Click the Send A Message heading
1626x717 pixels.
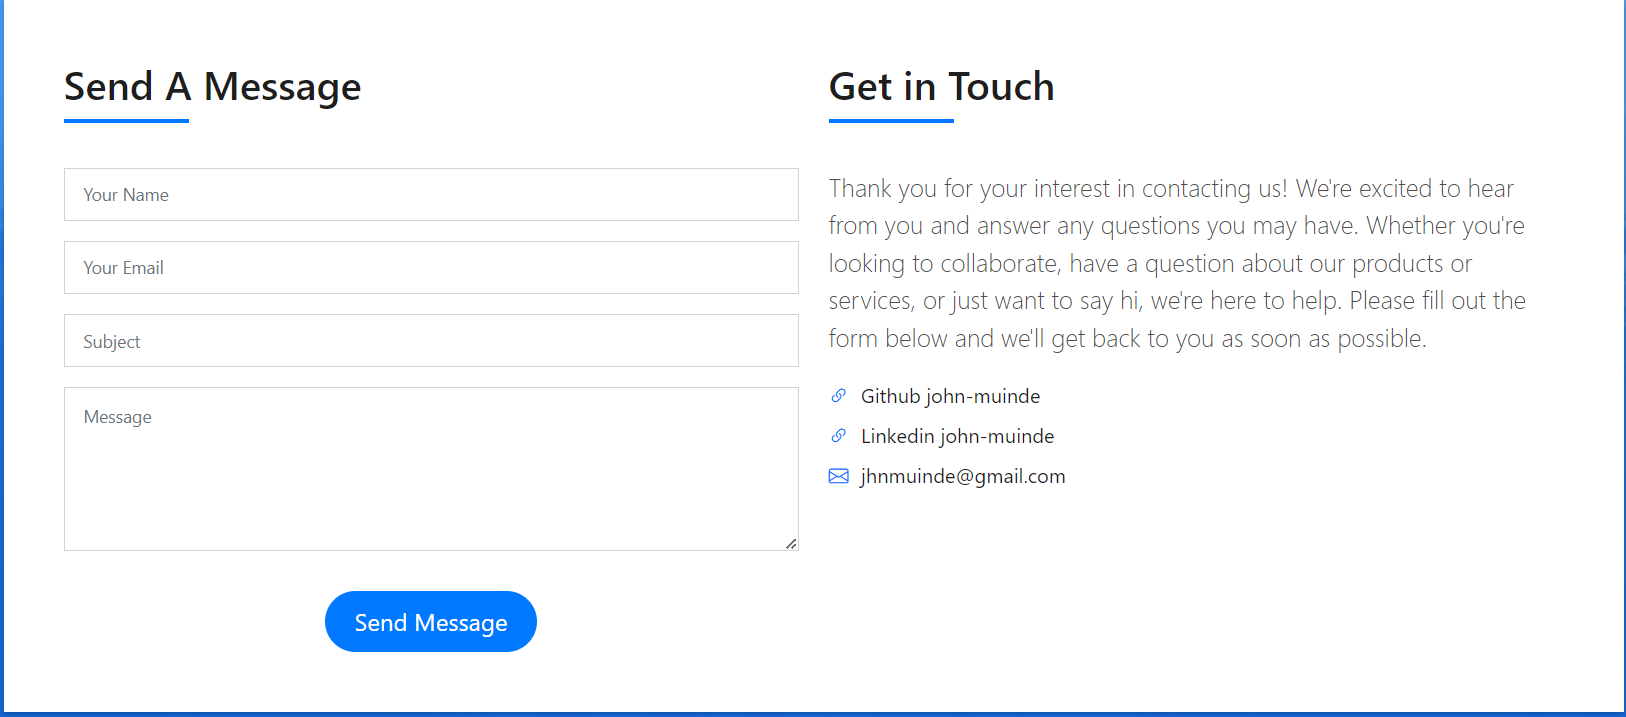(212, 87)
